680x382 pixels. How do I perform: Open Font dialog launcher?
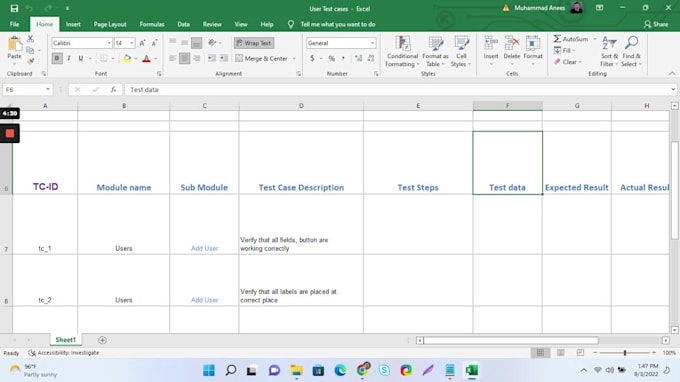[159, 74]
